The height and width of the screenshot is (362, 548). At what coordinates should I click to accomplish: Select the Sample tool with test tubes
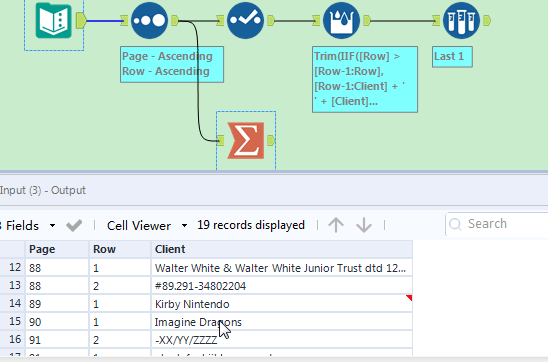[x=461, y=20]
